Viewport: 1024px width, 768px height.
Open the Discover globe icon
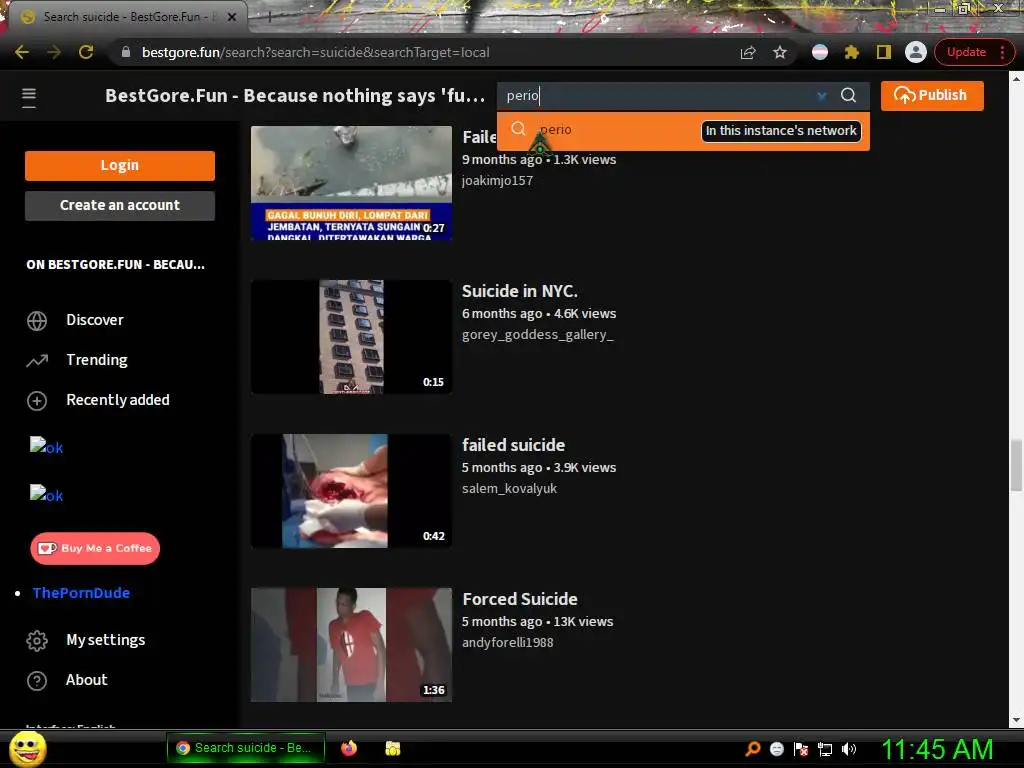[37, 321]
